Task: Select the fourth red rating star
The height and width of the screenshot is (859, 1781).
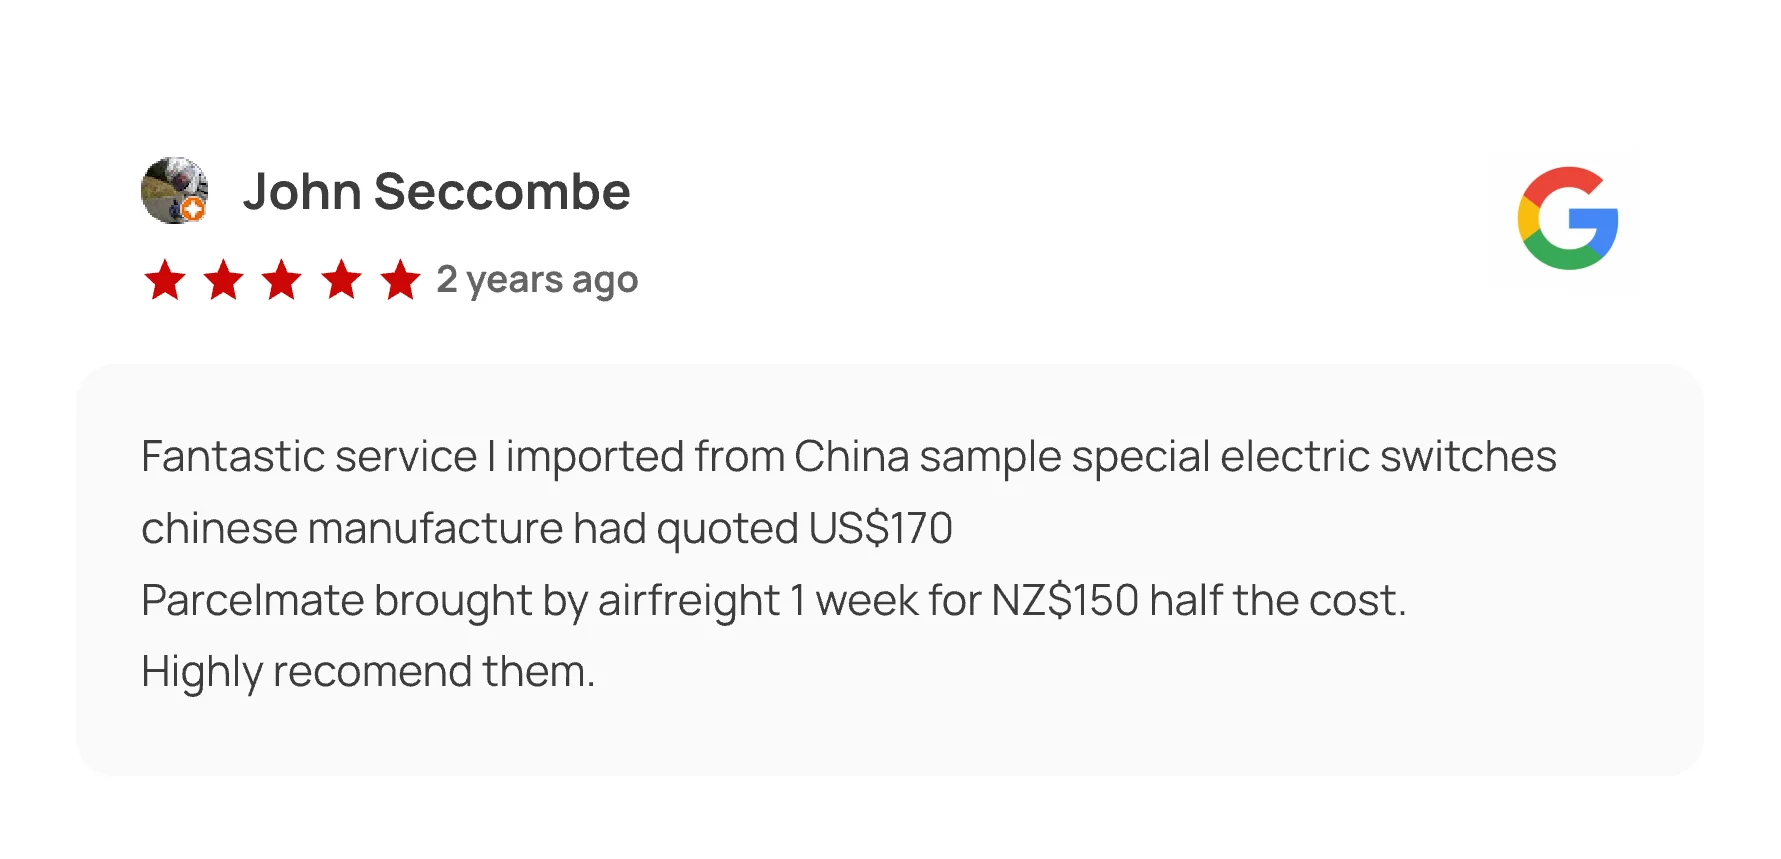Action: (x=341, y=280)
